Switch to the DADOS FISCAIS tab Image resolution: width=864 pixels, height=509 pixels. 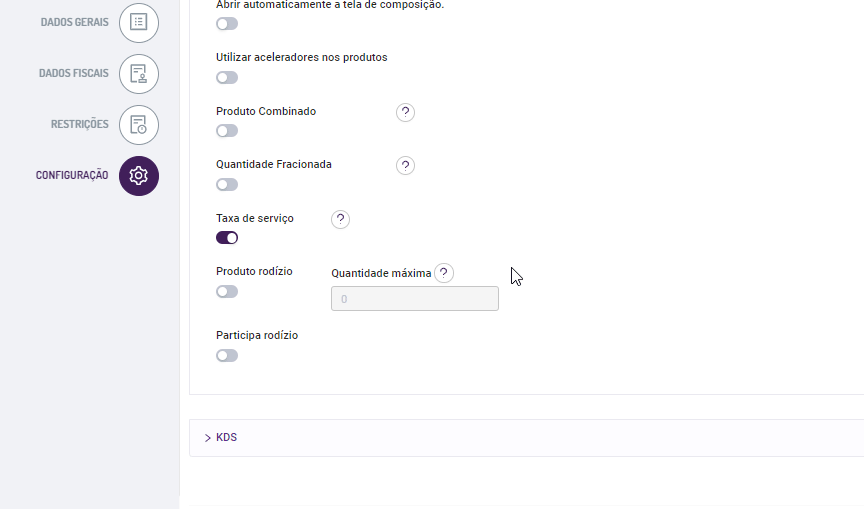[x=74, y=74]
